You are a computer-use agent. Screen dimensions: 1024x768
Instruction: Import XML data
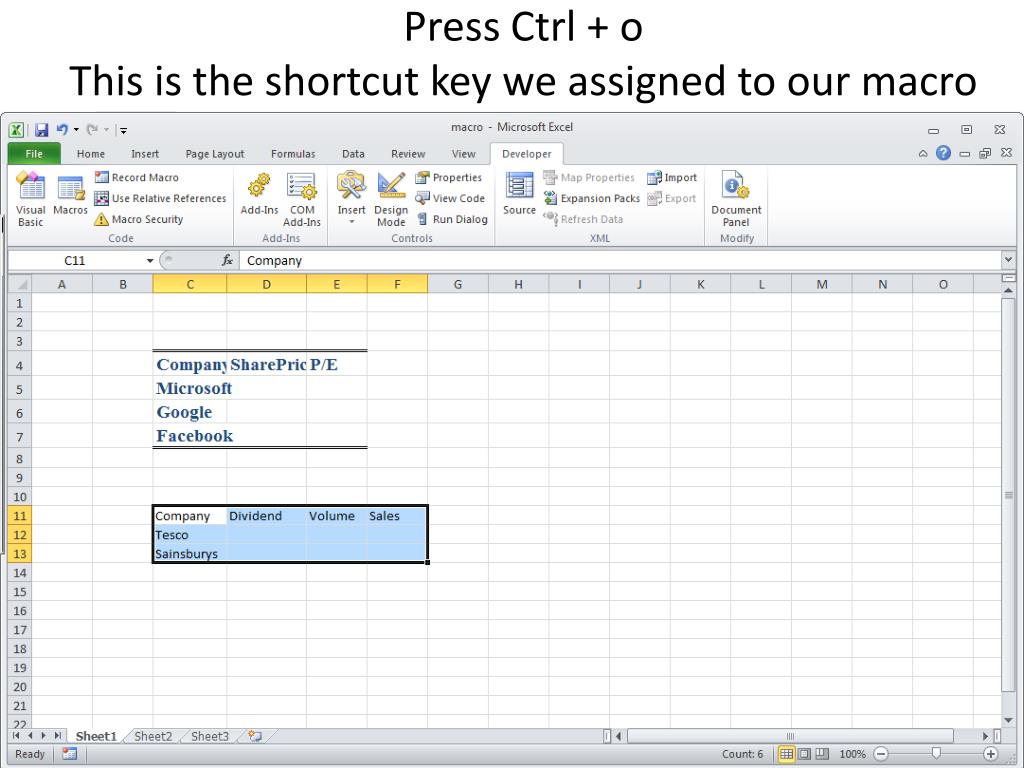[672, 177]
